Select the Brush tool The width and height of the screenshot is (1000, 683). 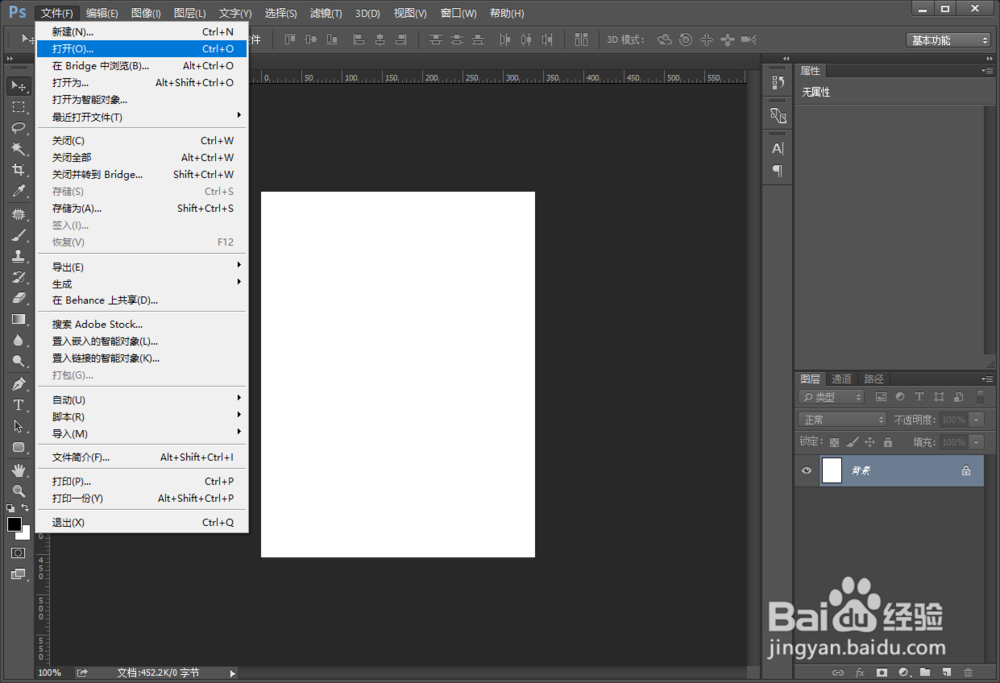click(18, 235)
